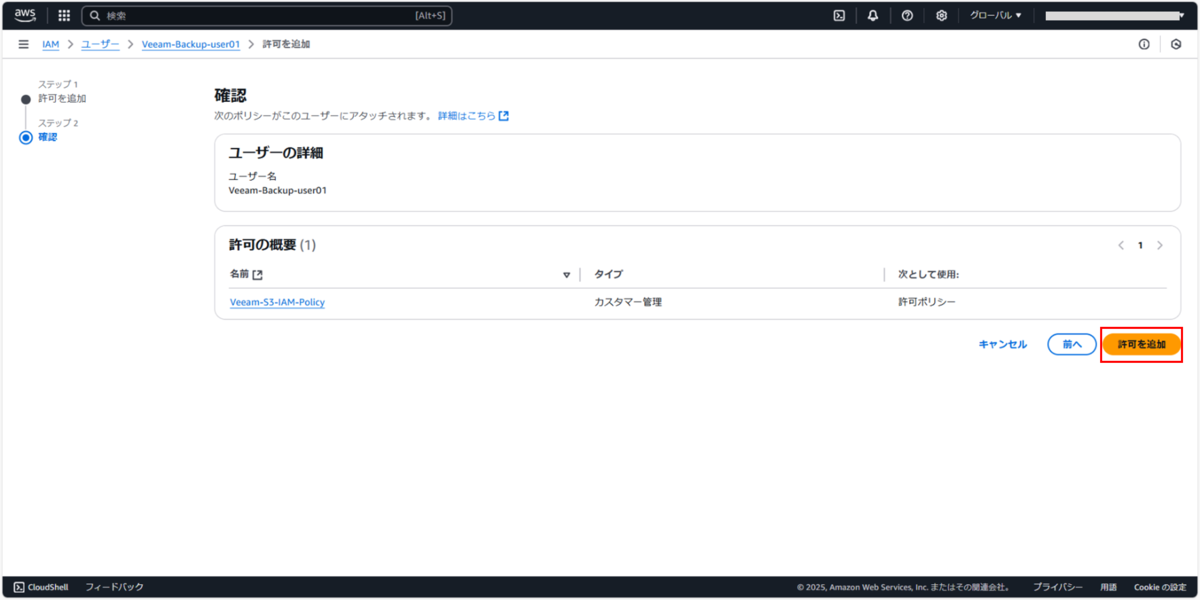Click the カスタマー管理 cell
This screenshot has height=600, width=1200.
pyautogui.click(x=628, y=302)
